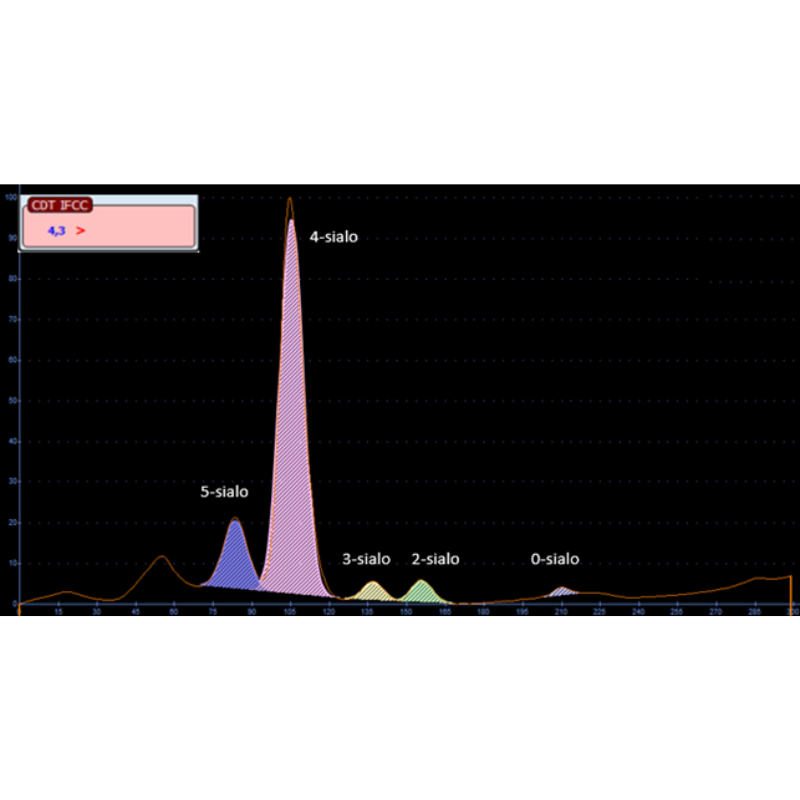Click the unshaded peak near position 55
Image resolution: width=800 pixels, height=800 pixels.
(160, 572)
